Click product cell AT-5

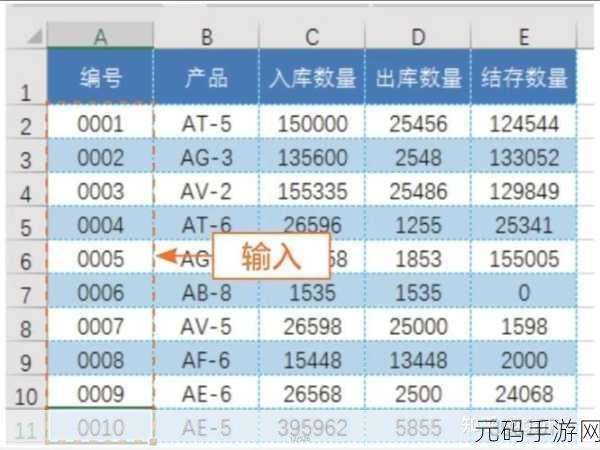pos(207,121)
